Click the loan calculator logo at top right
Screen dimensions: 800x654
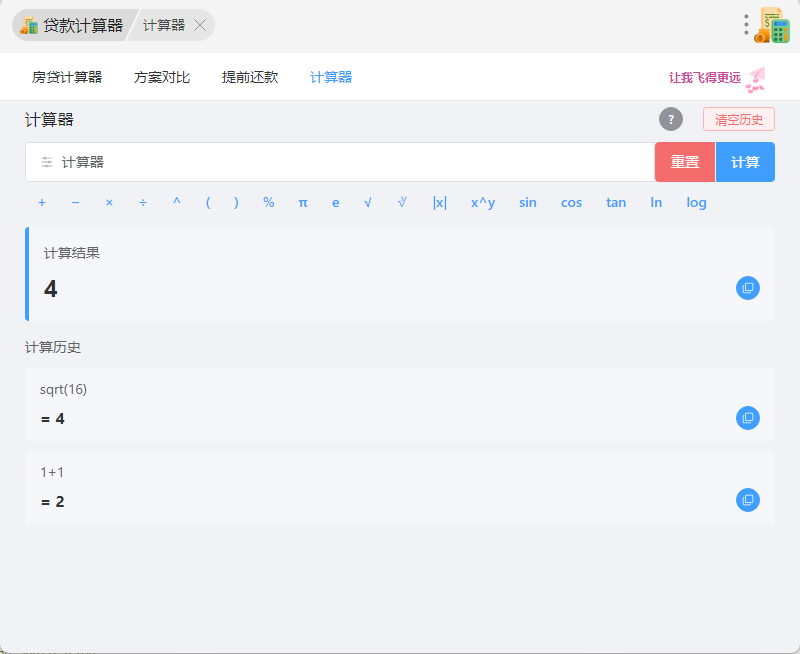[x=772, y=25]
